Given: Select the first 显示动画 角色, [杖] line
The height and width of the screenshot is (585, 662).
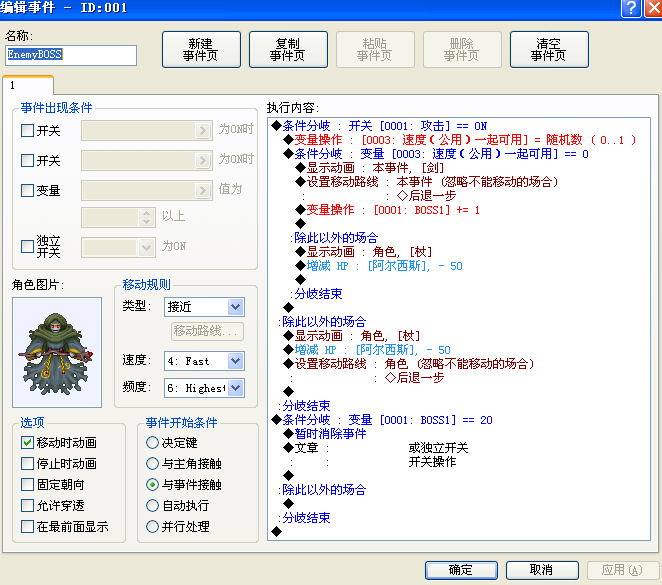Looking at the screenshot, I should [364, 252].
